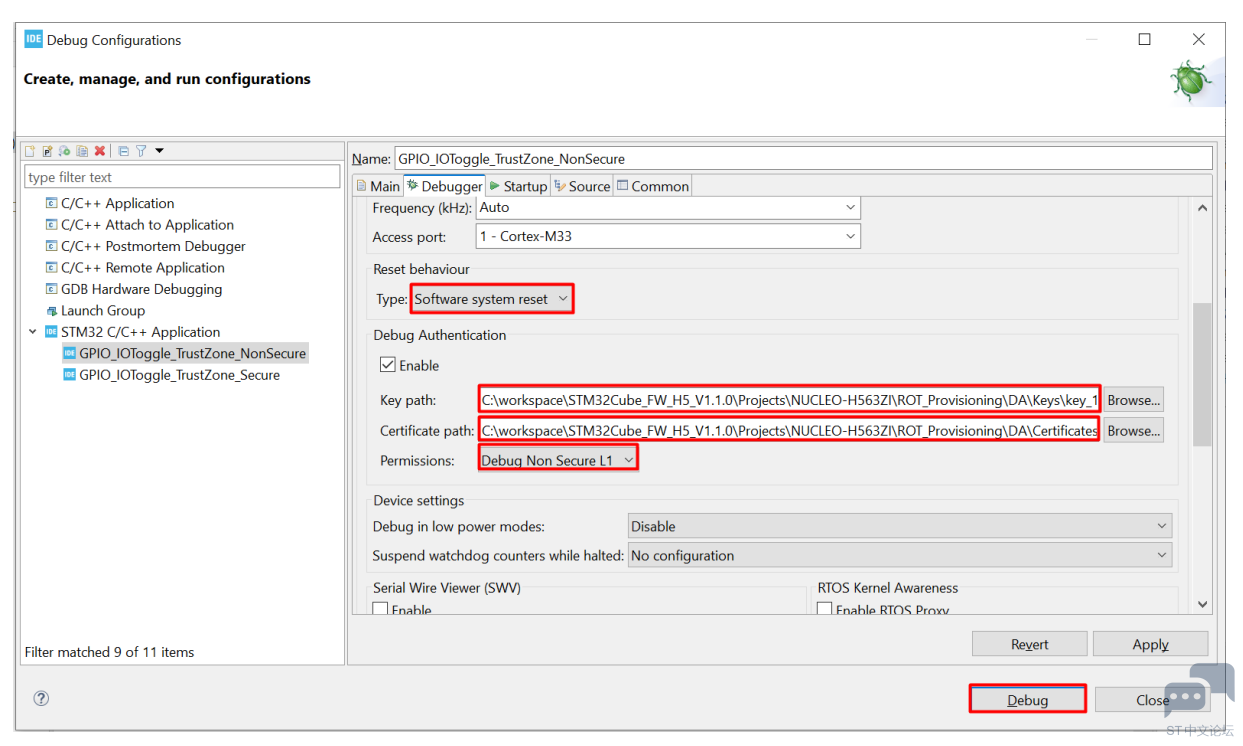This screenshot has width=1243, height=746.
Task: Click the Revert button
Action: [1029, 644]
